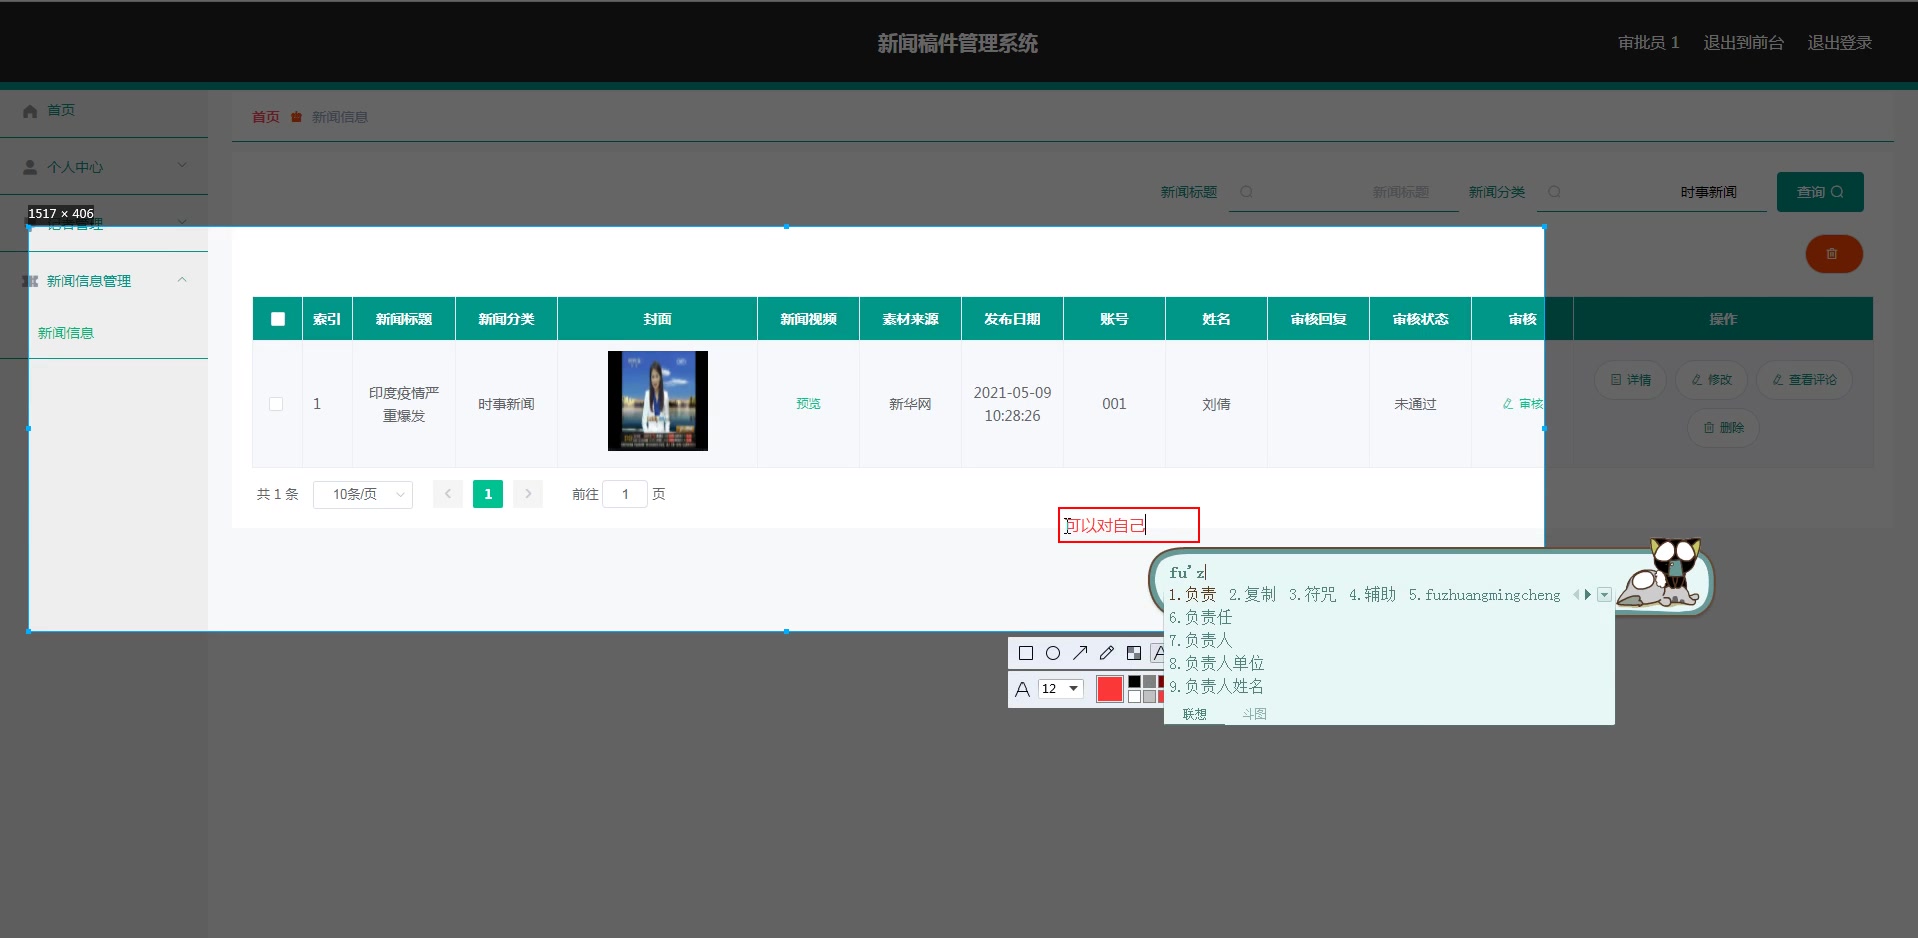Click the 查询 search button
The image size is (1918, 938).
point(1819,192)
